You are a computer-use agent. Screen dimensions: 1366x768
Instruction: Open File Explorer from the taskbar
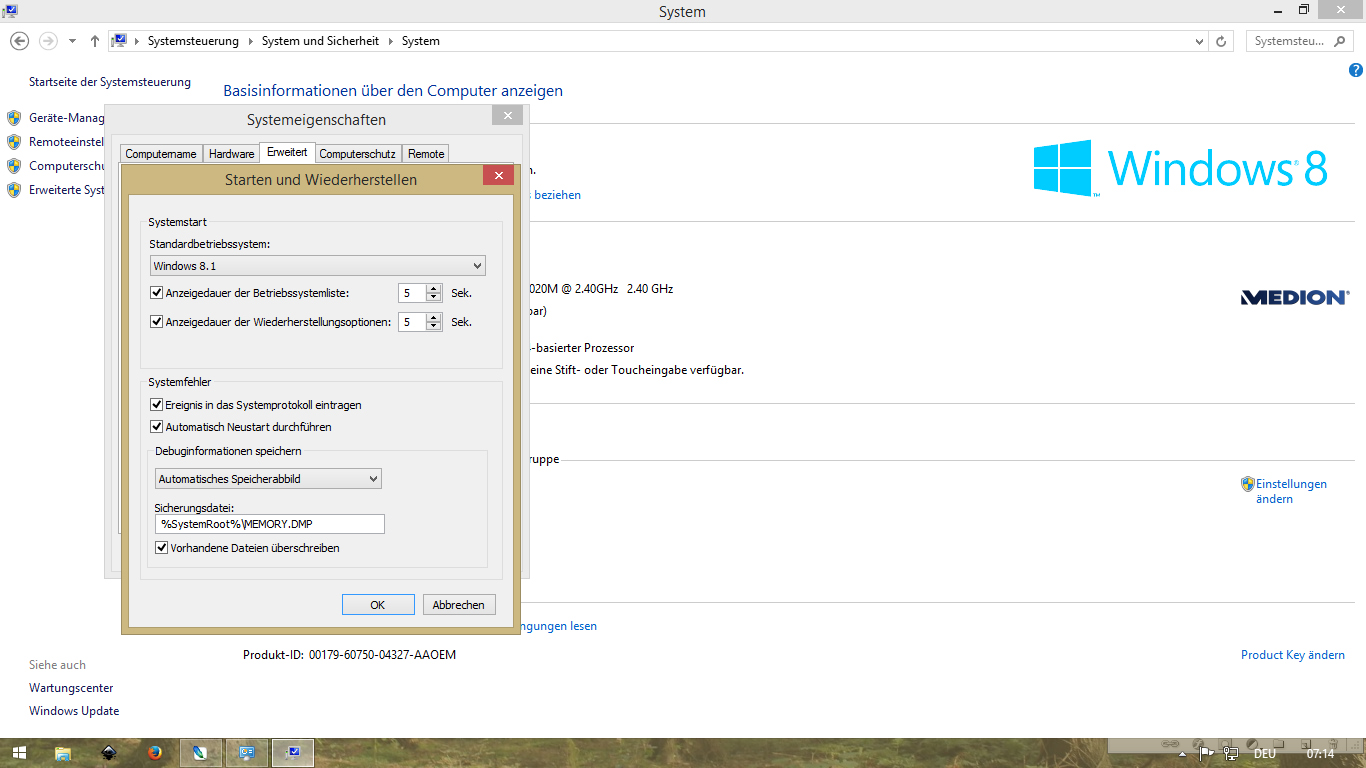(63, 753)
